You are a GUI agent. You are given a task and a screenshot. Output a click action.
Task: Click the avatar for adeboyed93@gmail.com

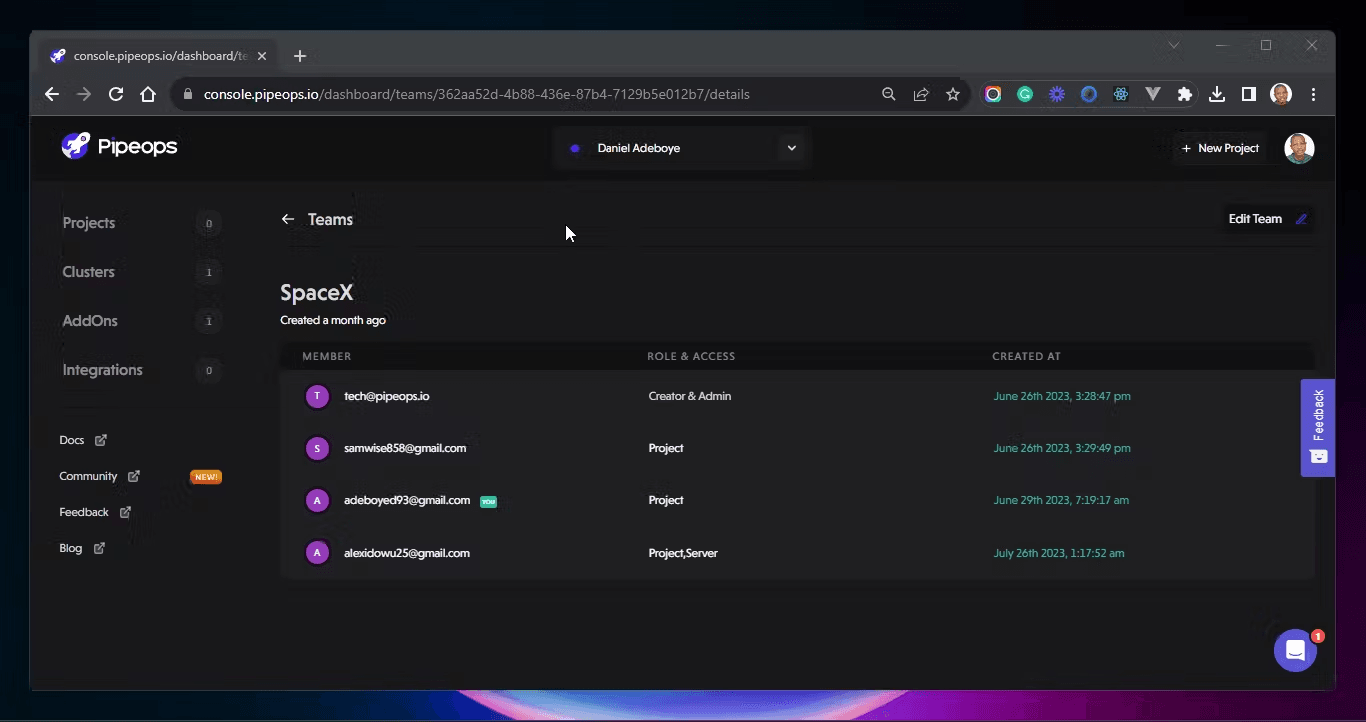317,500
